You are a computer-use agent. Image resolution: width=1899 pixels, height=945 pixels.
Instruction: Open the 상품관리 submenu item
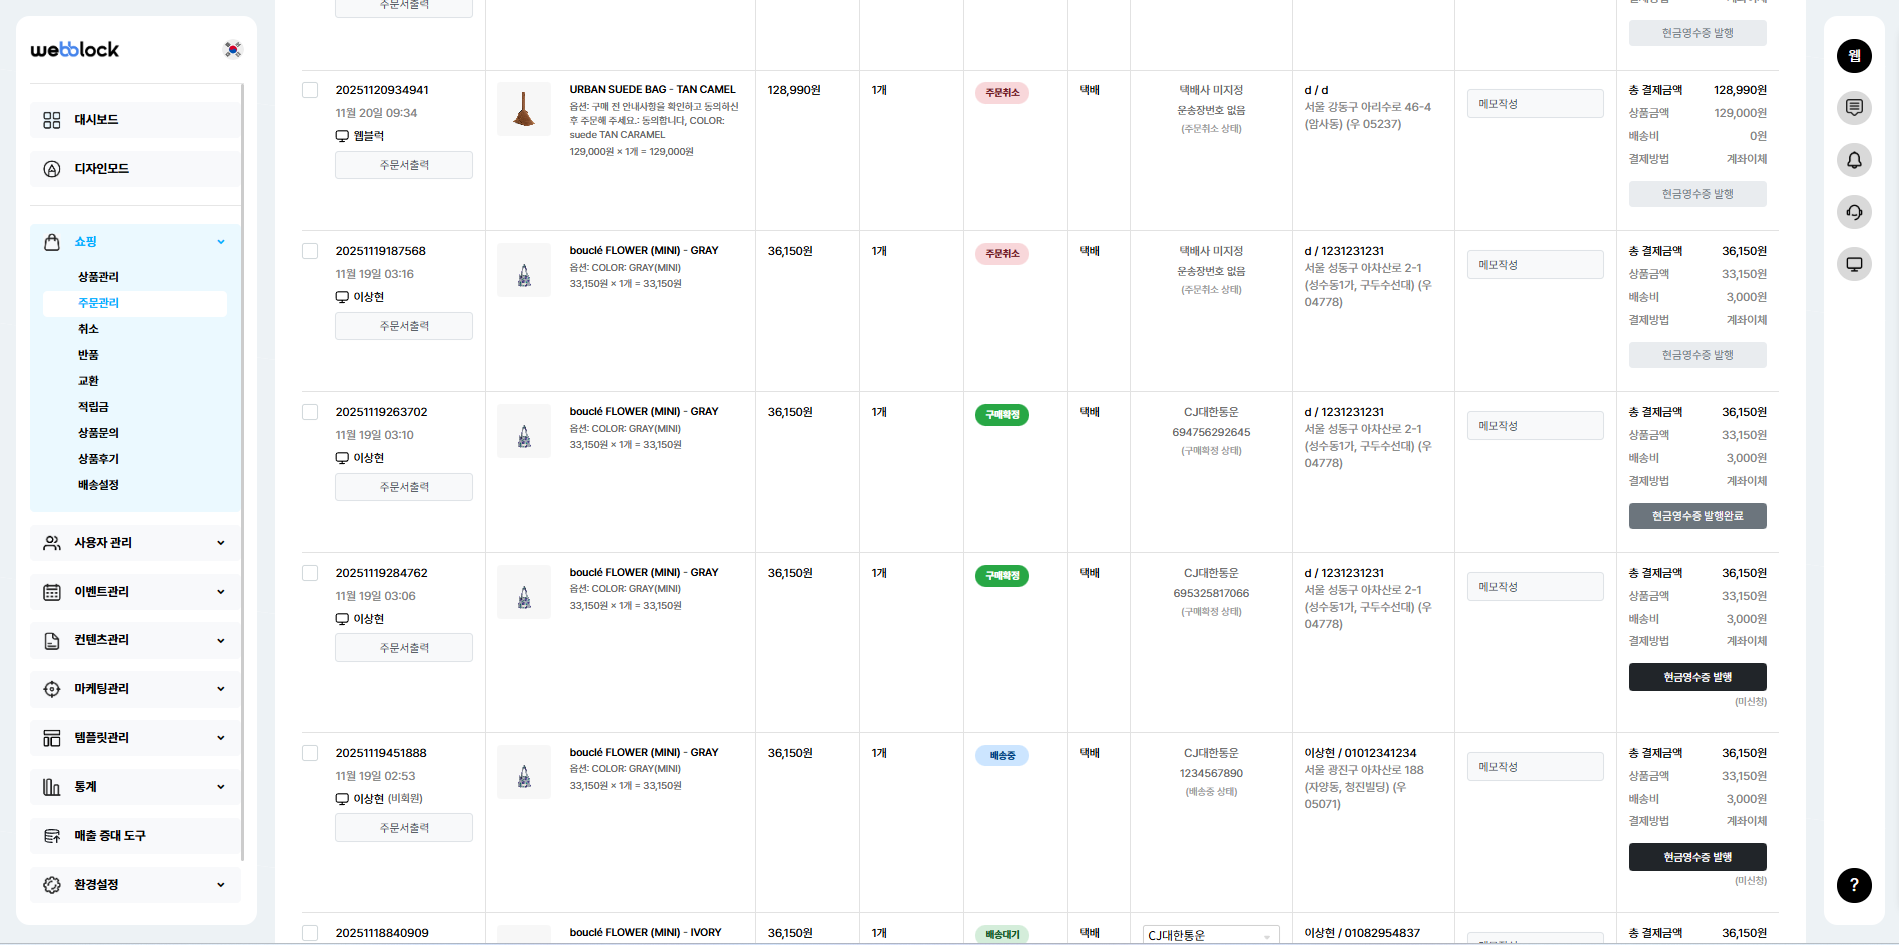(x=98, y=277)
